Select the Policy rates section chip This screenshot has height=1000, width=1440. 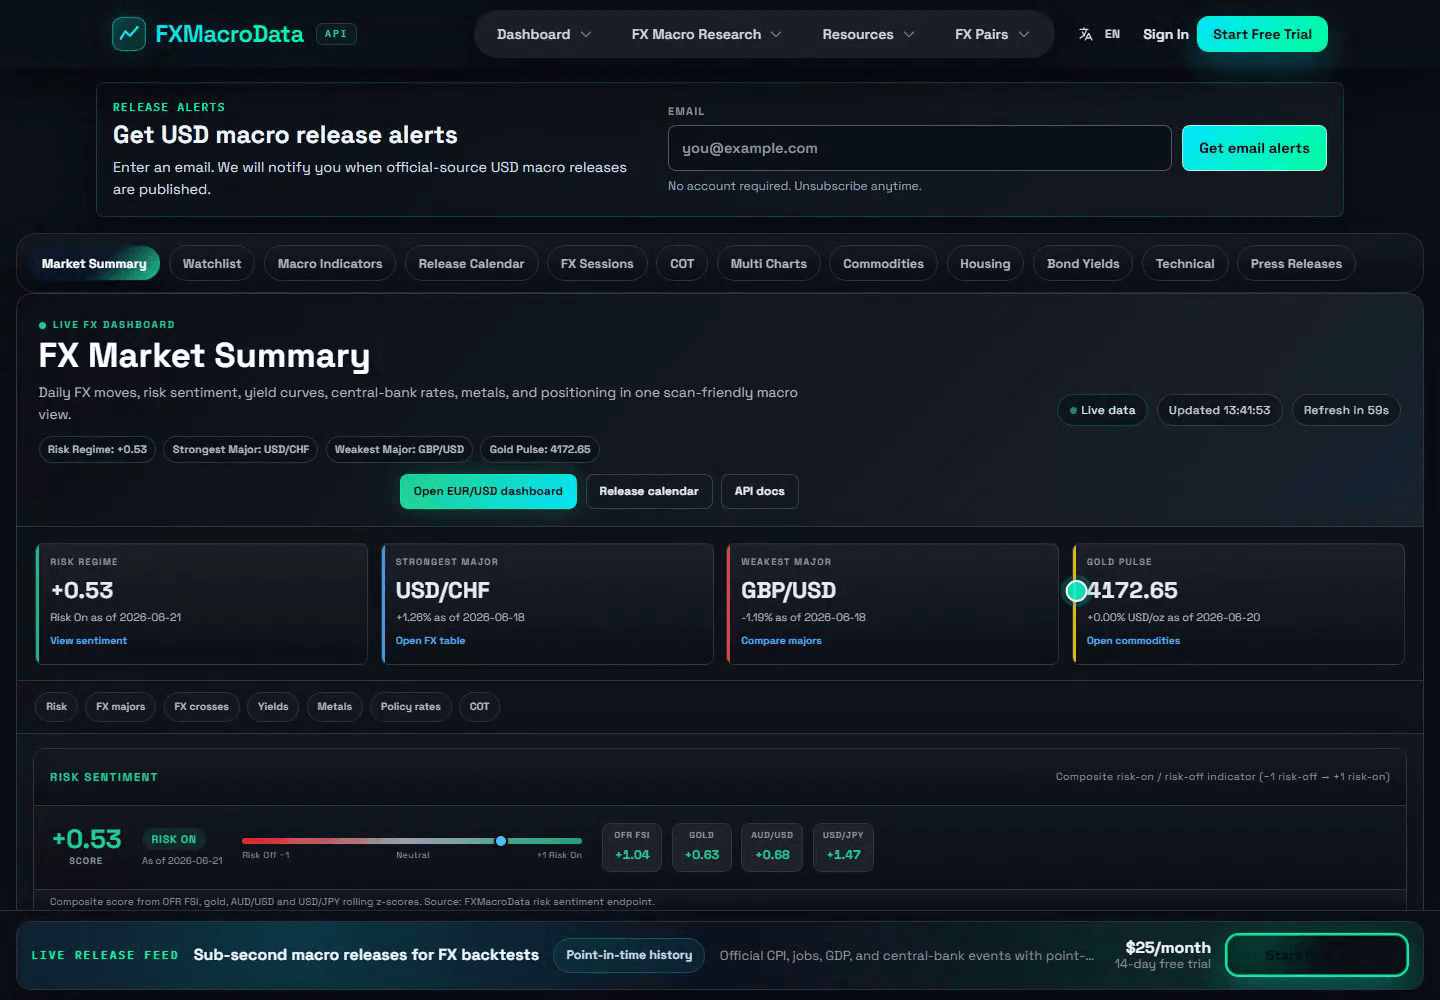pos(410,707)
